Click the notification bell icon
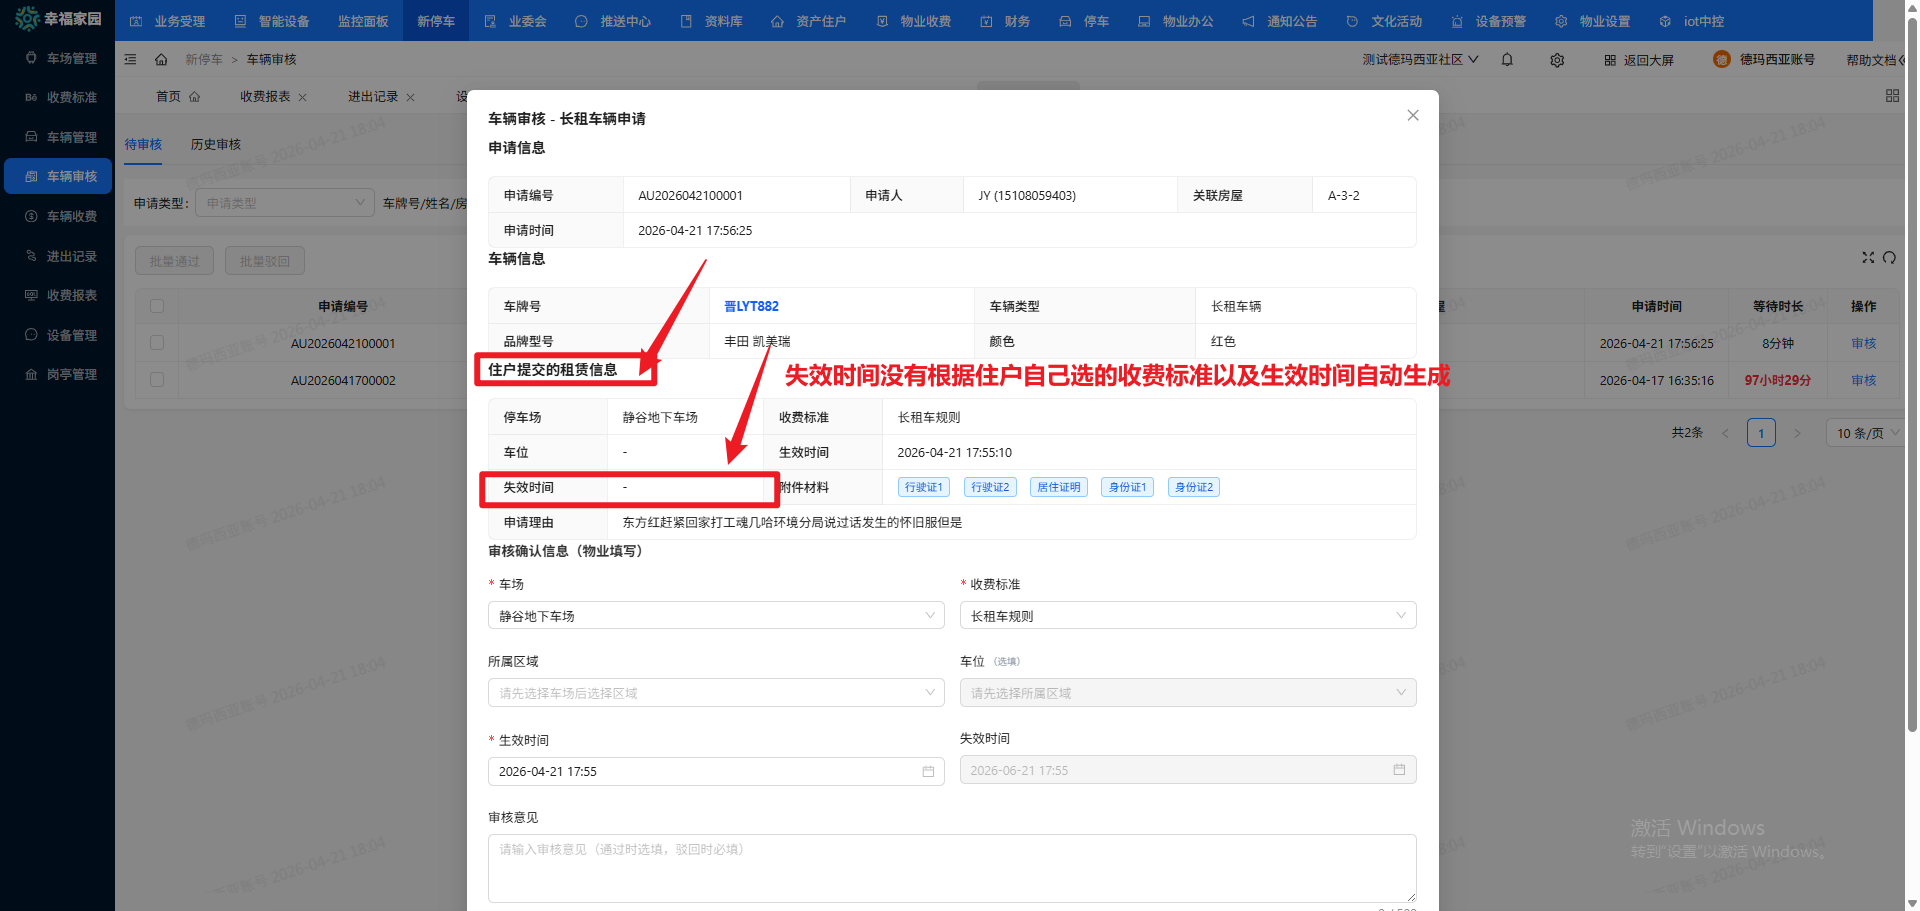Screen dimensions: 1920x911 pyautogui.click(x=1507, y=60)
